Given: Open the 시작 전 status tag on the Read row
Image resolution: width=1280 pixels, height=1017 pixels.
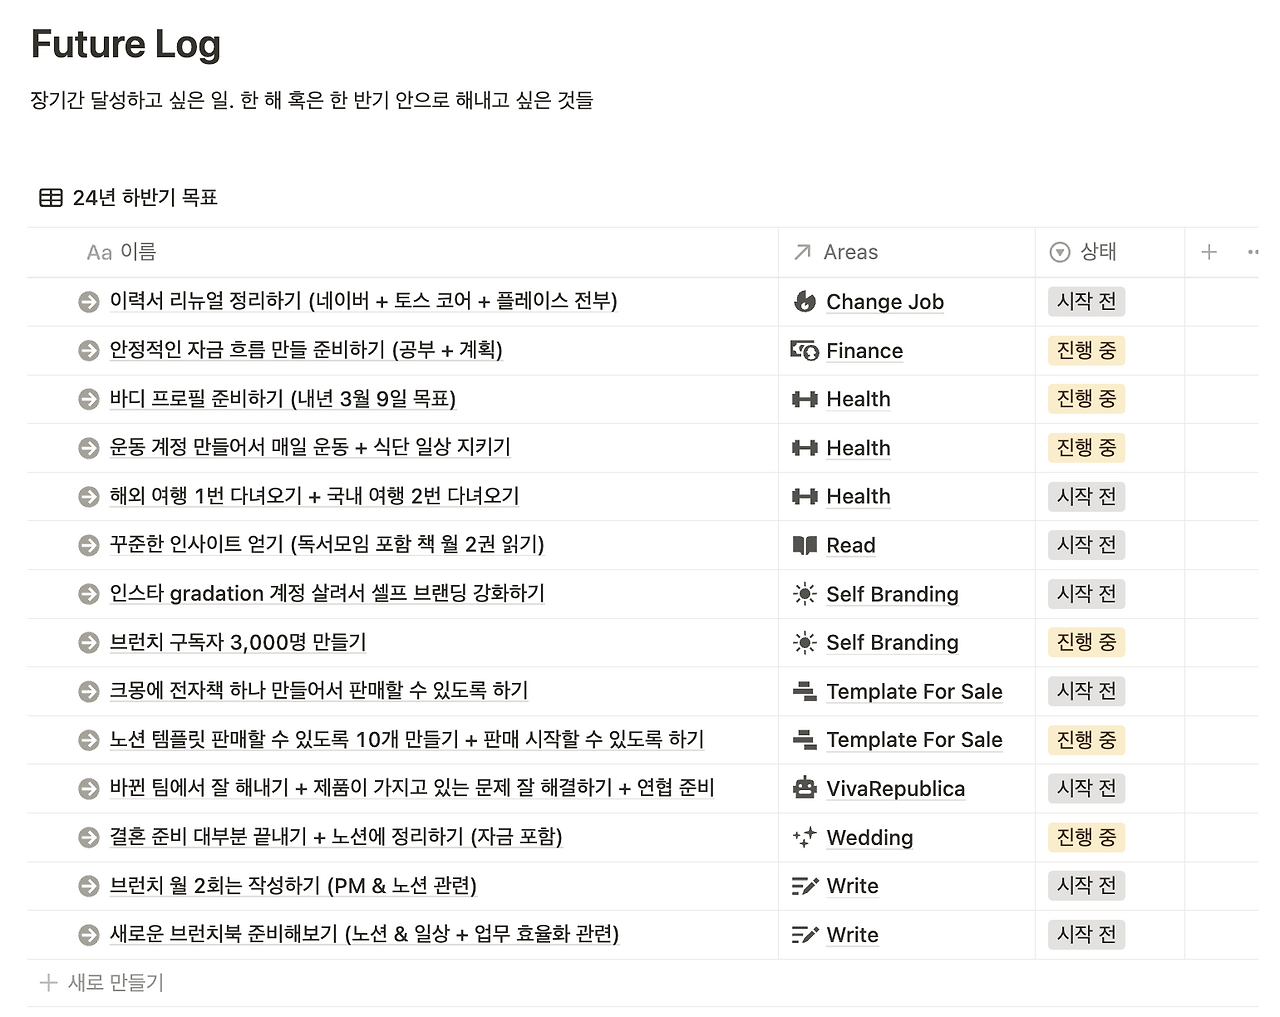Looking at the screenshot, I should [x=1086, y=545].
